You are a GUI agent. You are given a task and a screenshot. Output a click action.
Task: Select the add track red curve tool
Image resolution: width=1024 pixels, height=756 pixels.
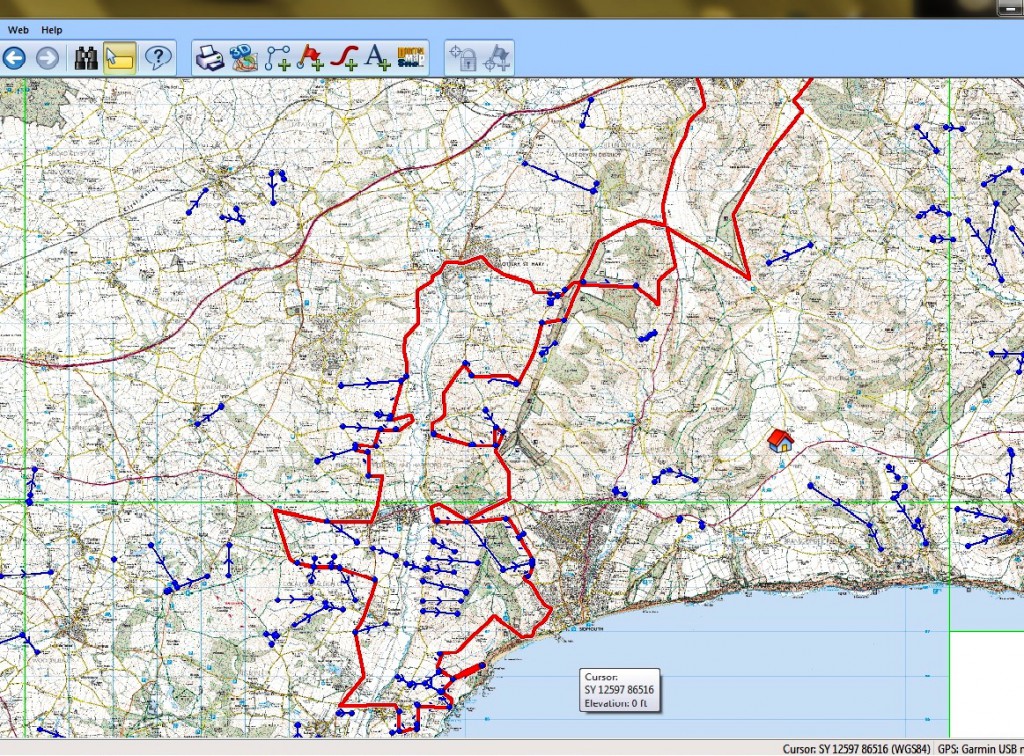pyautogui.click(x=344, y=59)
